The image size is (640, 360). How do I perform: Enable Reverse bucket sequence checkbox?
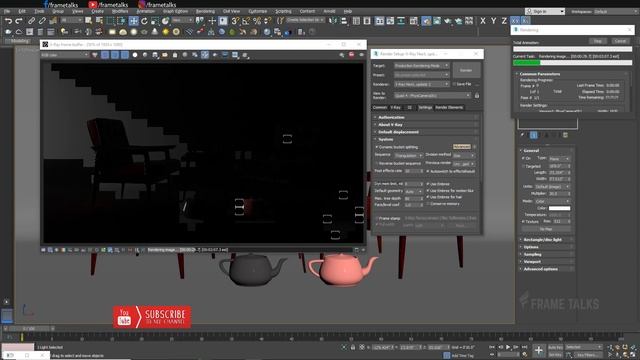377,163
